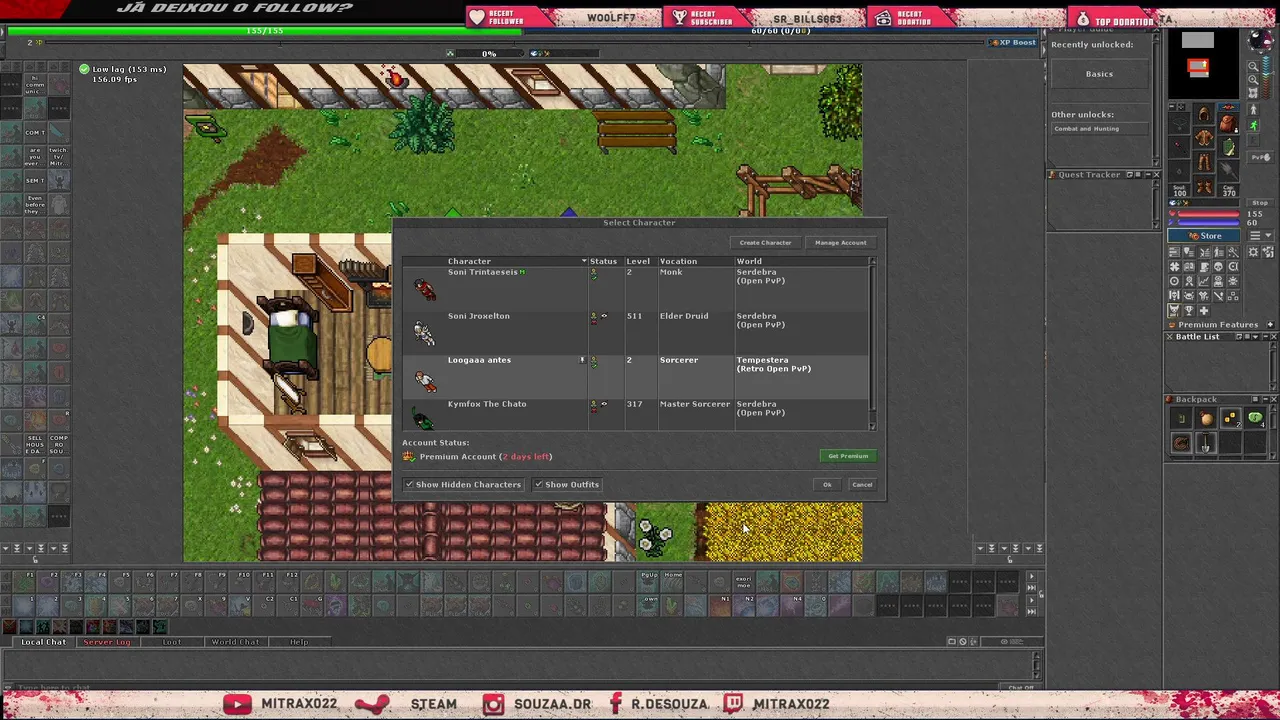This screenshot has width=1280, height=720.
Task: Expand the Premium Features section
Action: pyautogui.click(x=1270, y=325)
